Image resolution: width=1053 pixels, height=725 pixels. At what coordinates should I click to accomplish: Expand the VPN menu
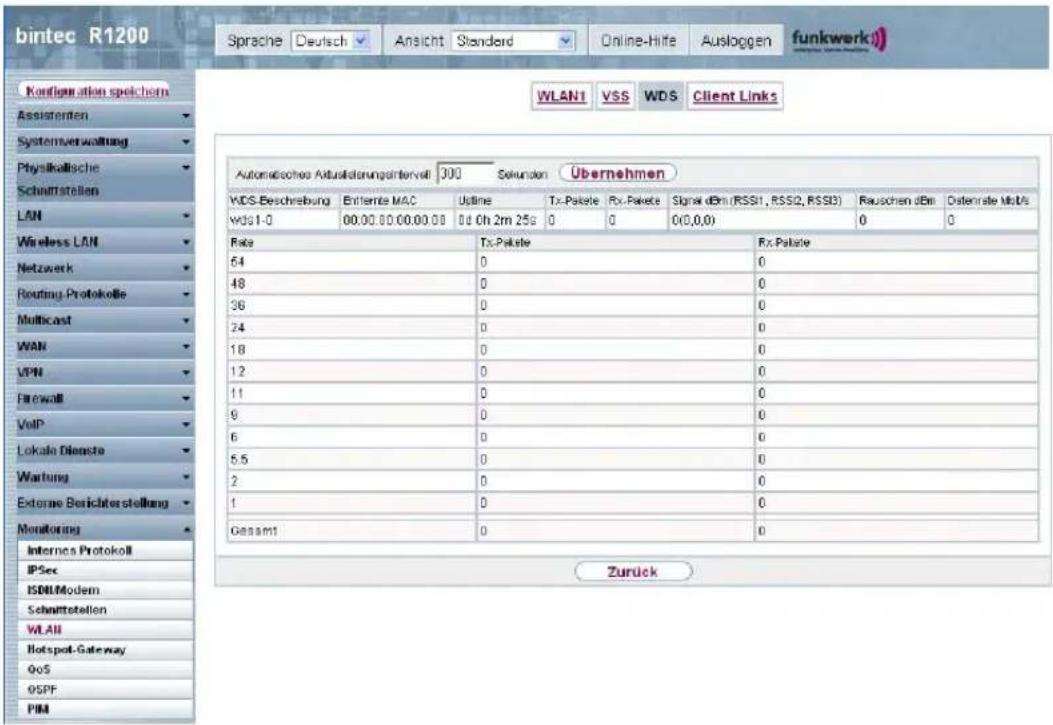[x=105, y=373]
